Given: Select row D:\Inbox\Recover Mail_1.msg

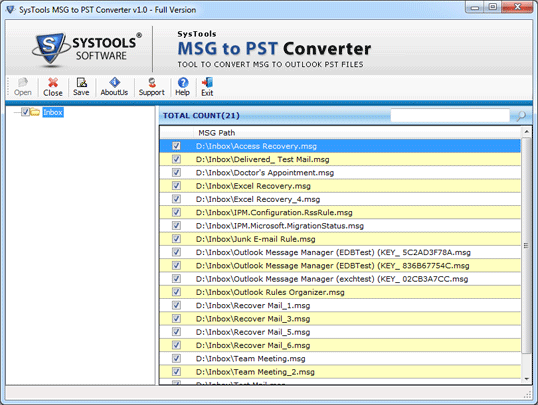Looking at the screenshot, I should coord(340,305).
